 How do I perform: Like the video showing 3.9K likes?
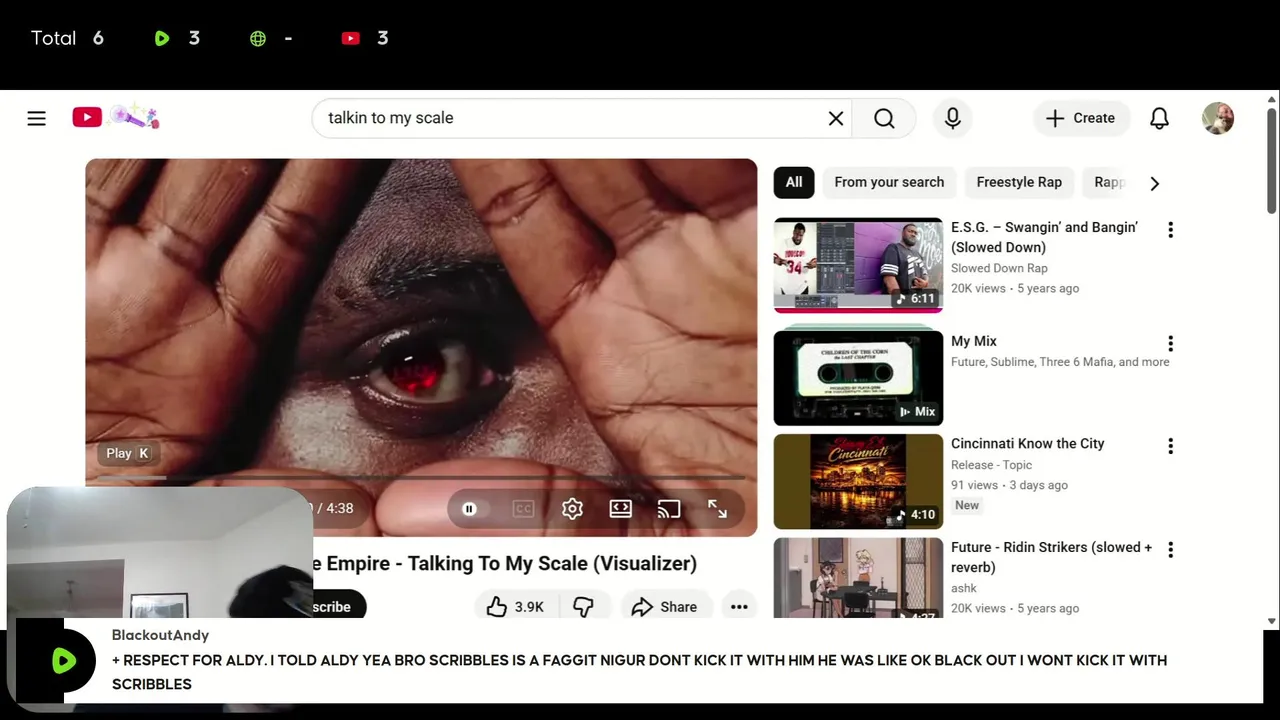[515, 607]
